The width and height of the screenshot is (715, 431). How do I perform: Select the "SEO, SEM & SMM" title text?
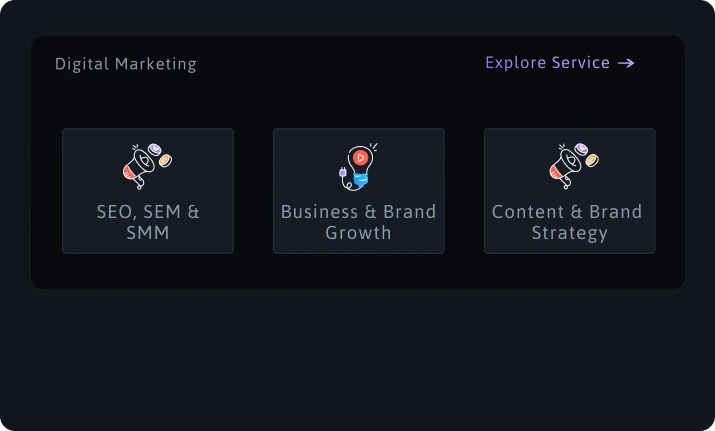(x=148, y=222)
